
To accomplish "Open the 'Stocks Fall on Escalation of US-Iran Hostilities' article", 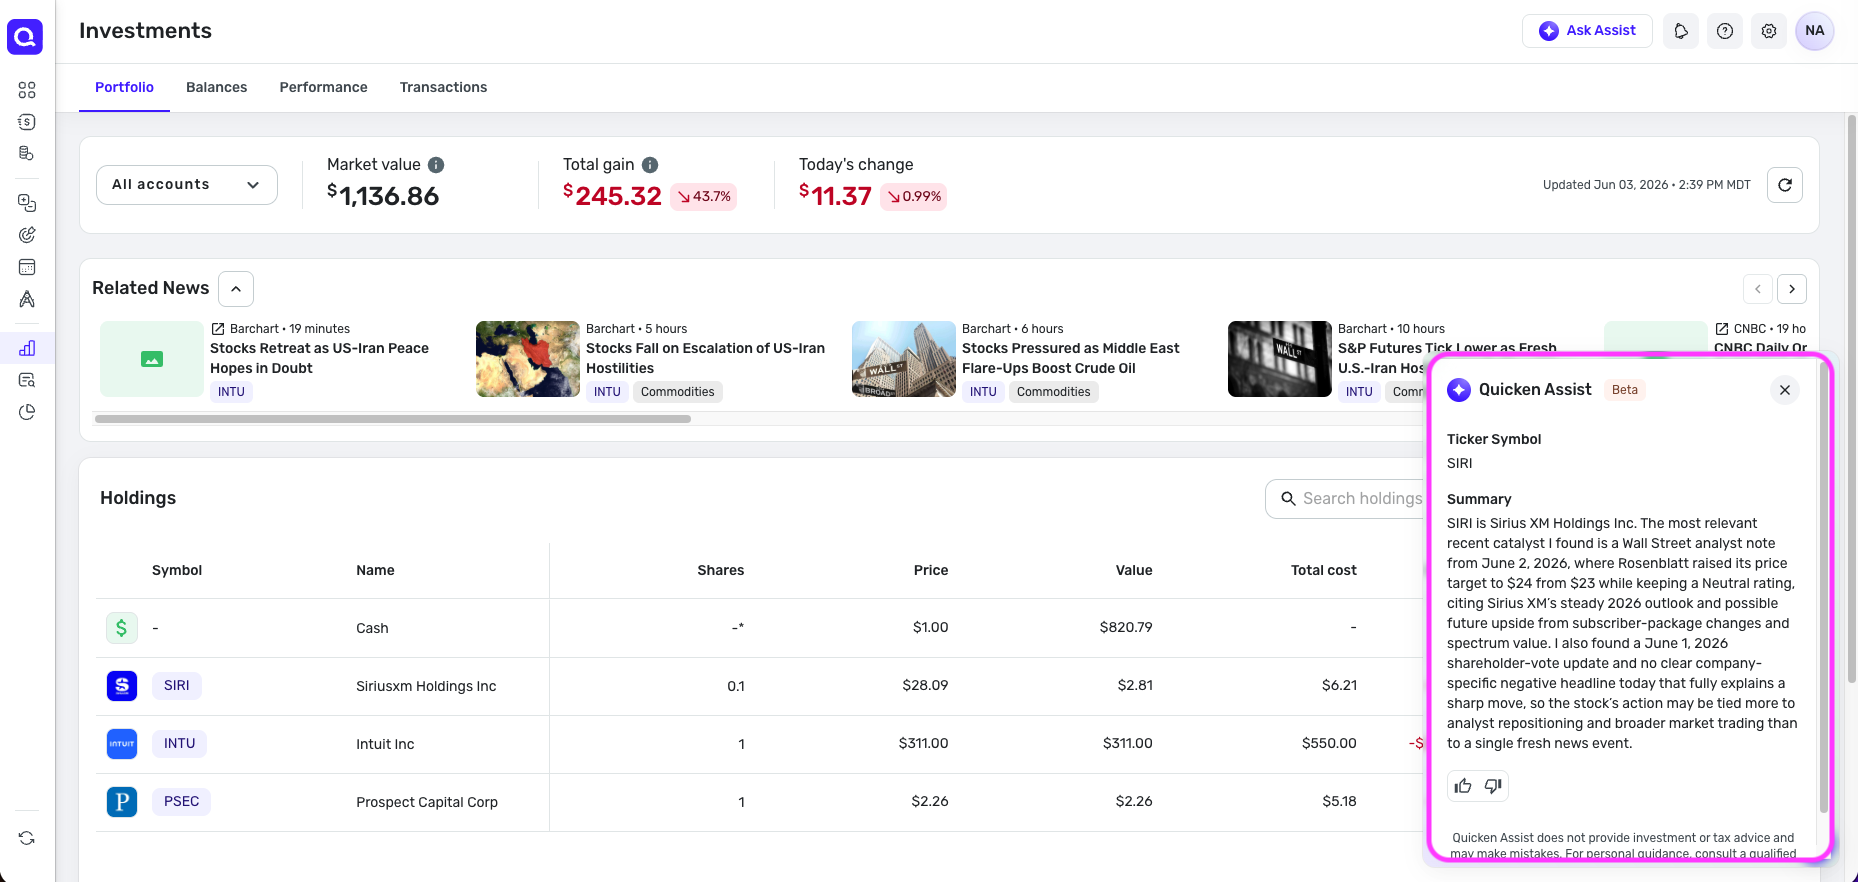I will coord(705,358).
